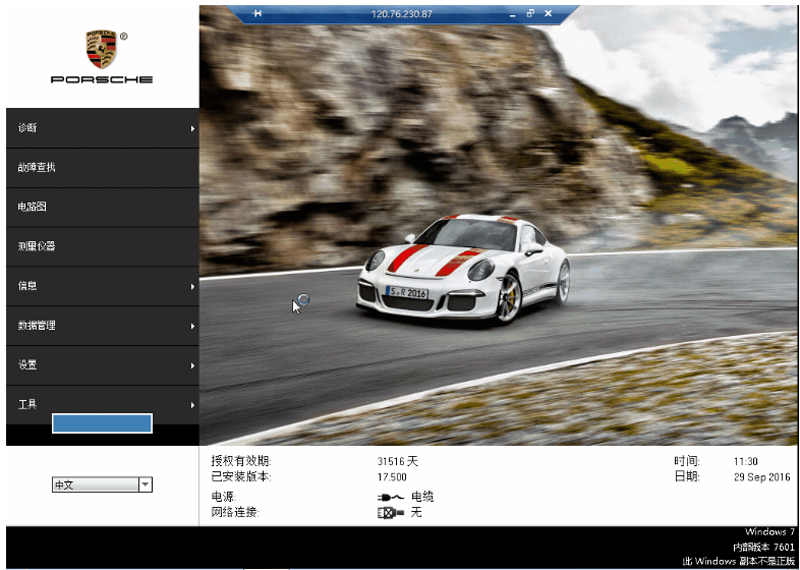Viewport: 800px width, 570px height.
Task: Open the 工具 (Tools) menu
Action: tap(103, 405)
